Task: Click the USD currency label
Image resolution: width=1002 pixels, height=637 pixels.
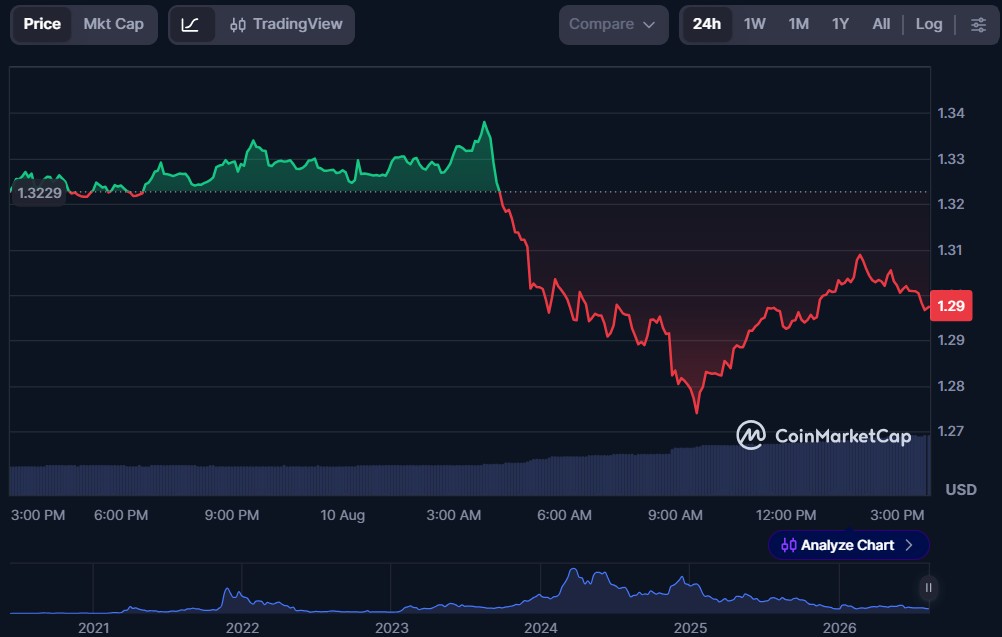Action: pos(961,490)
